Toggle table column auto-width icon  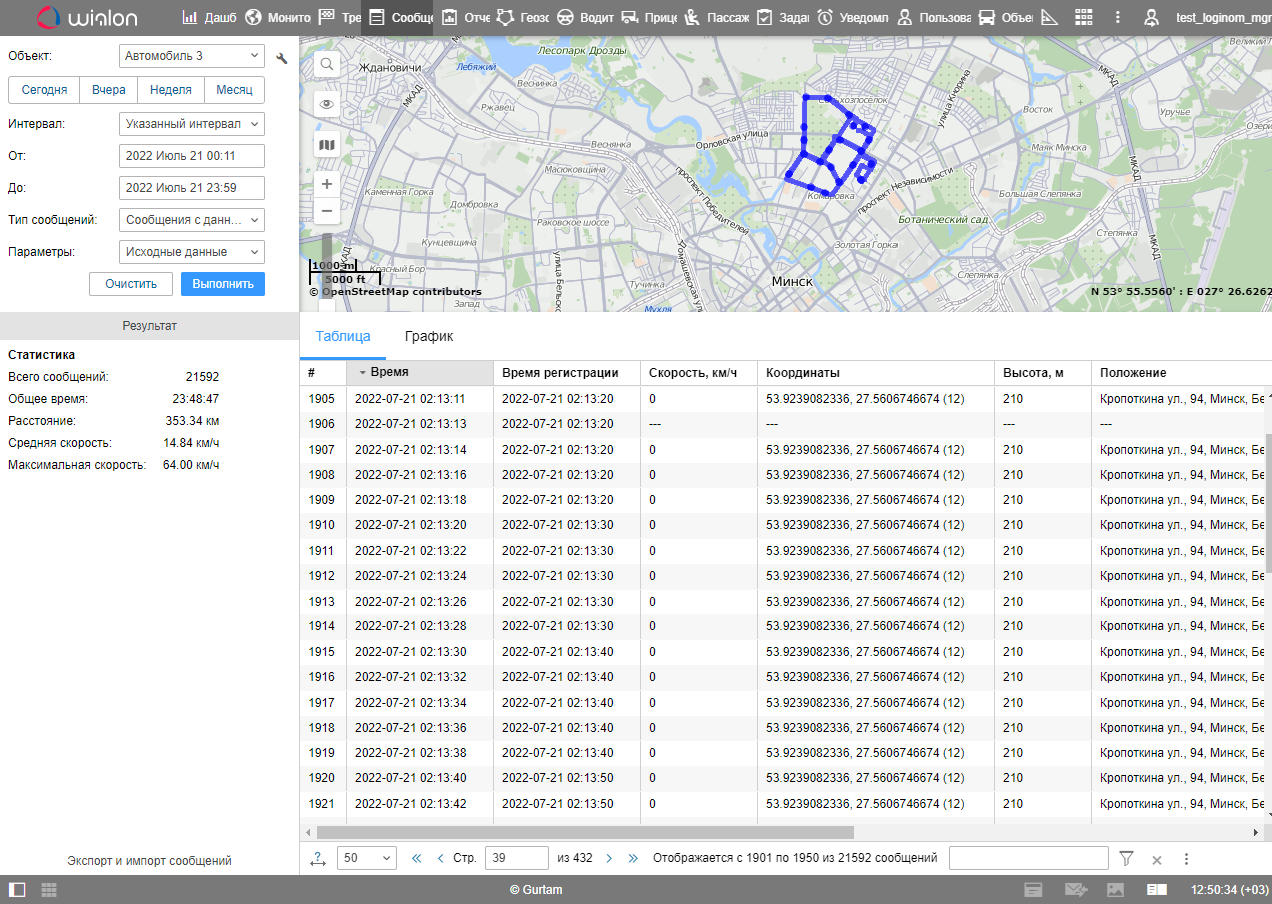pos(318,858)
